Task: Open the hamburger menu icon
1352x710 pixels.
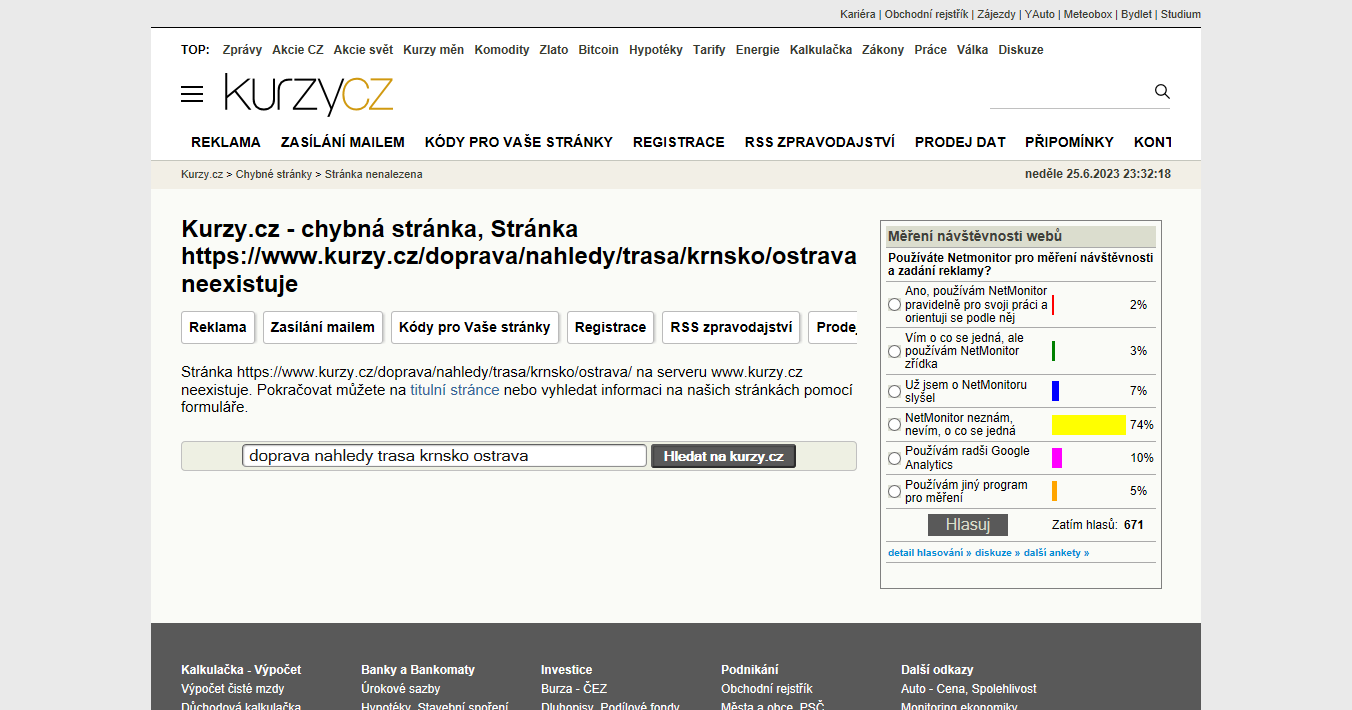Action: [x=192, y=94]
